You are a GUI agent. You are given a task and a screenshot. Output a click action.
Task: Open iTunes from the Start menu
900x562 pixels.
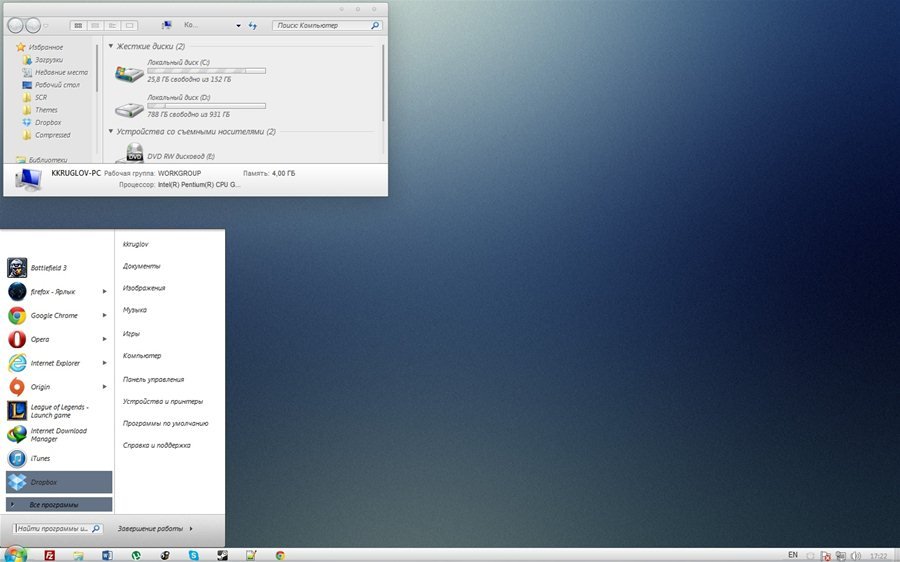point(40,458)
